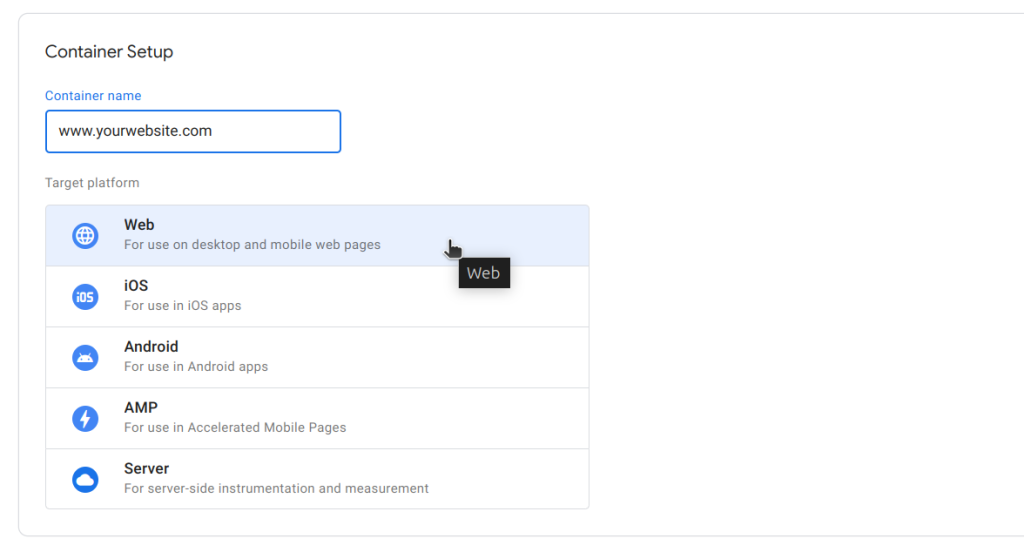The width and height of the screenshot is (1024, 552).
Task: Click "For use on desktop and mobile web pages"
Action: click(252, 244)
